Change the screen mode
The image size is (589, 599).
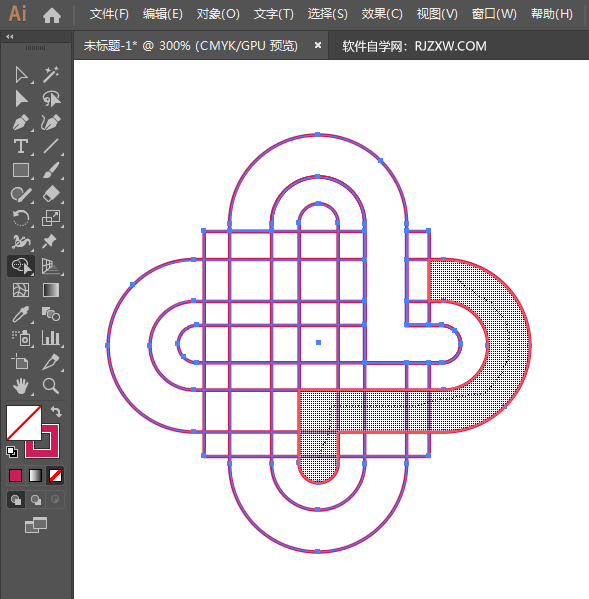36,525
